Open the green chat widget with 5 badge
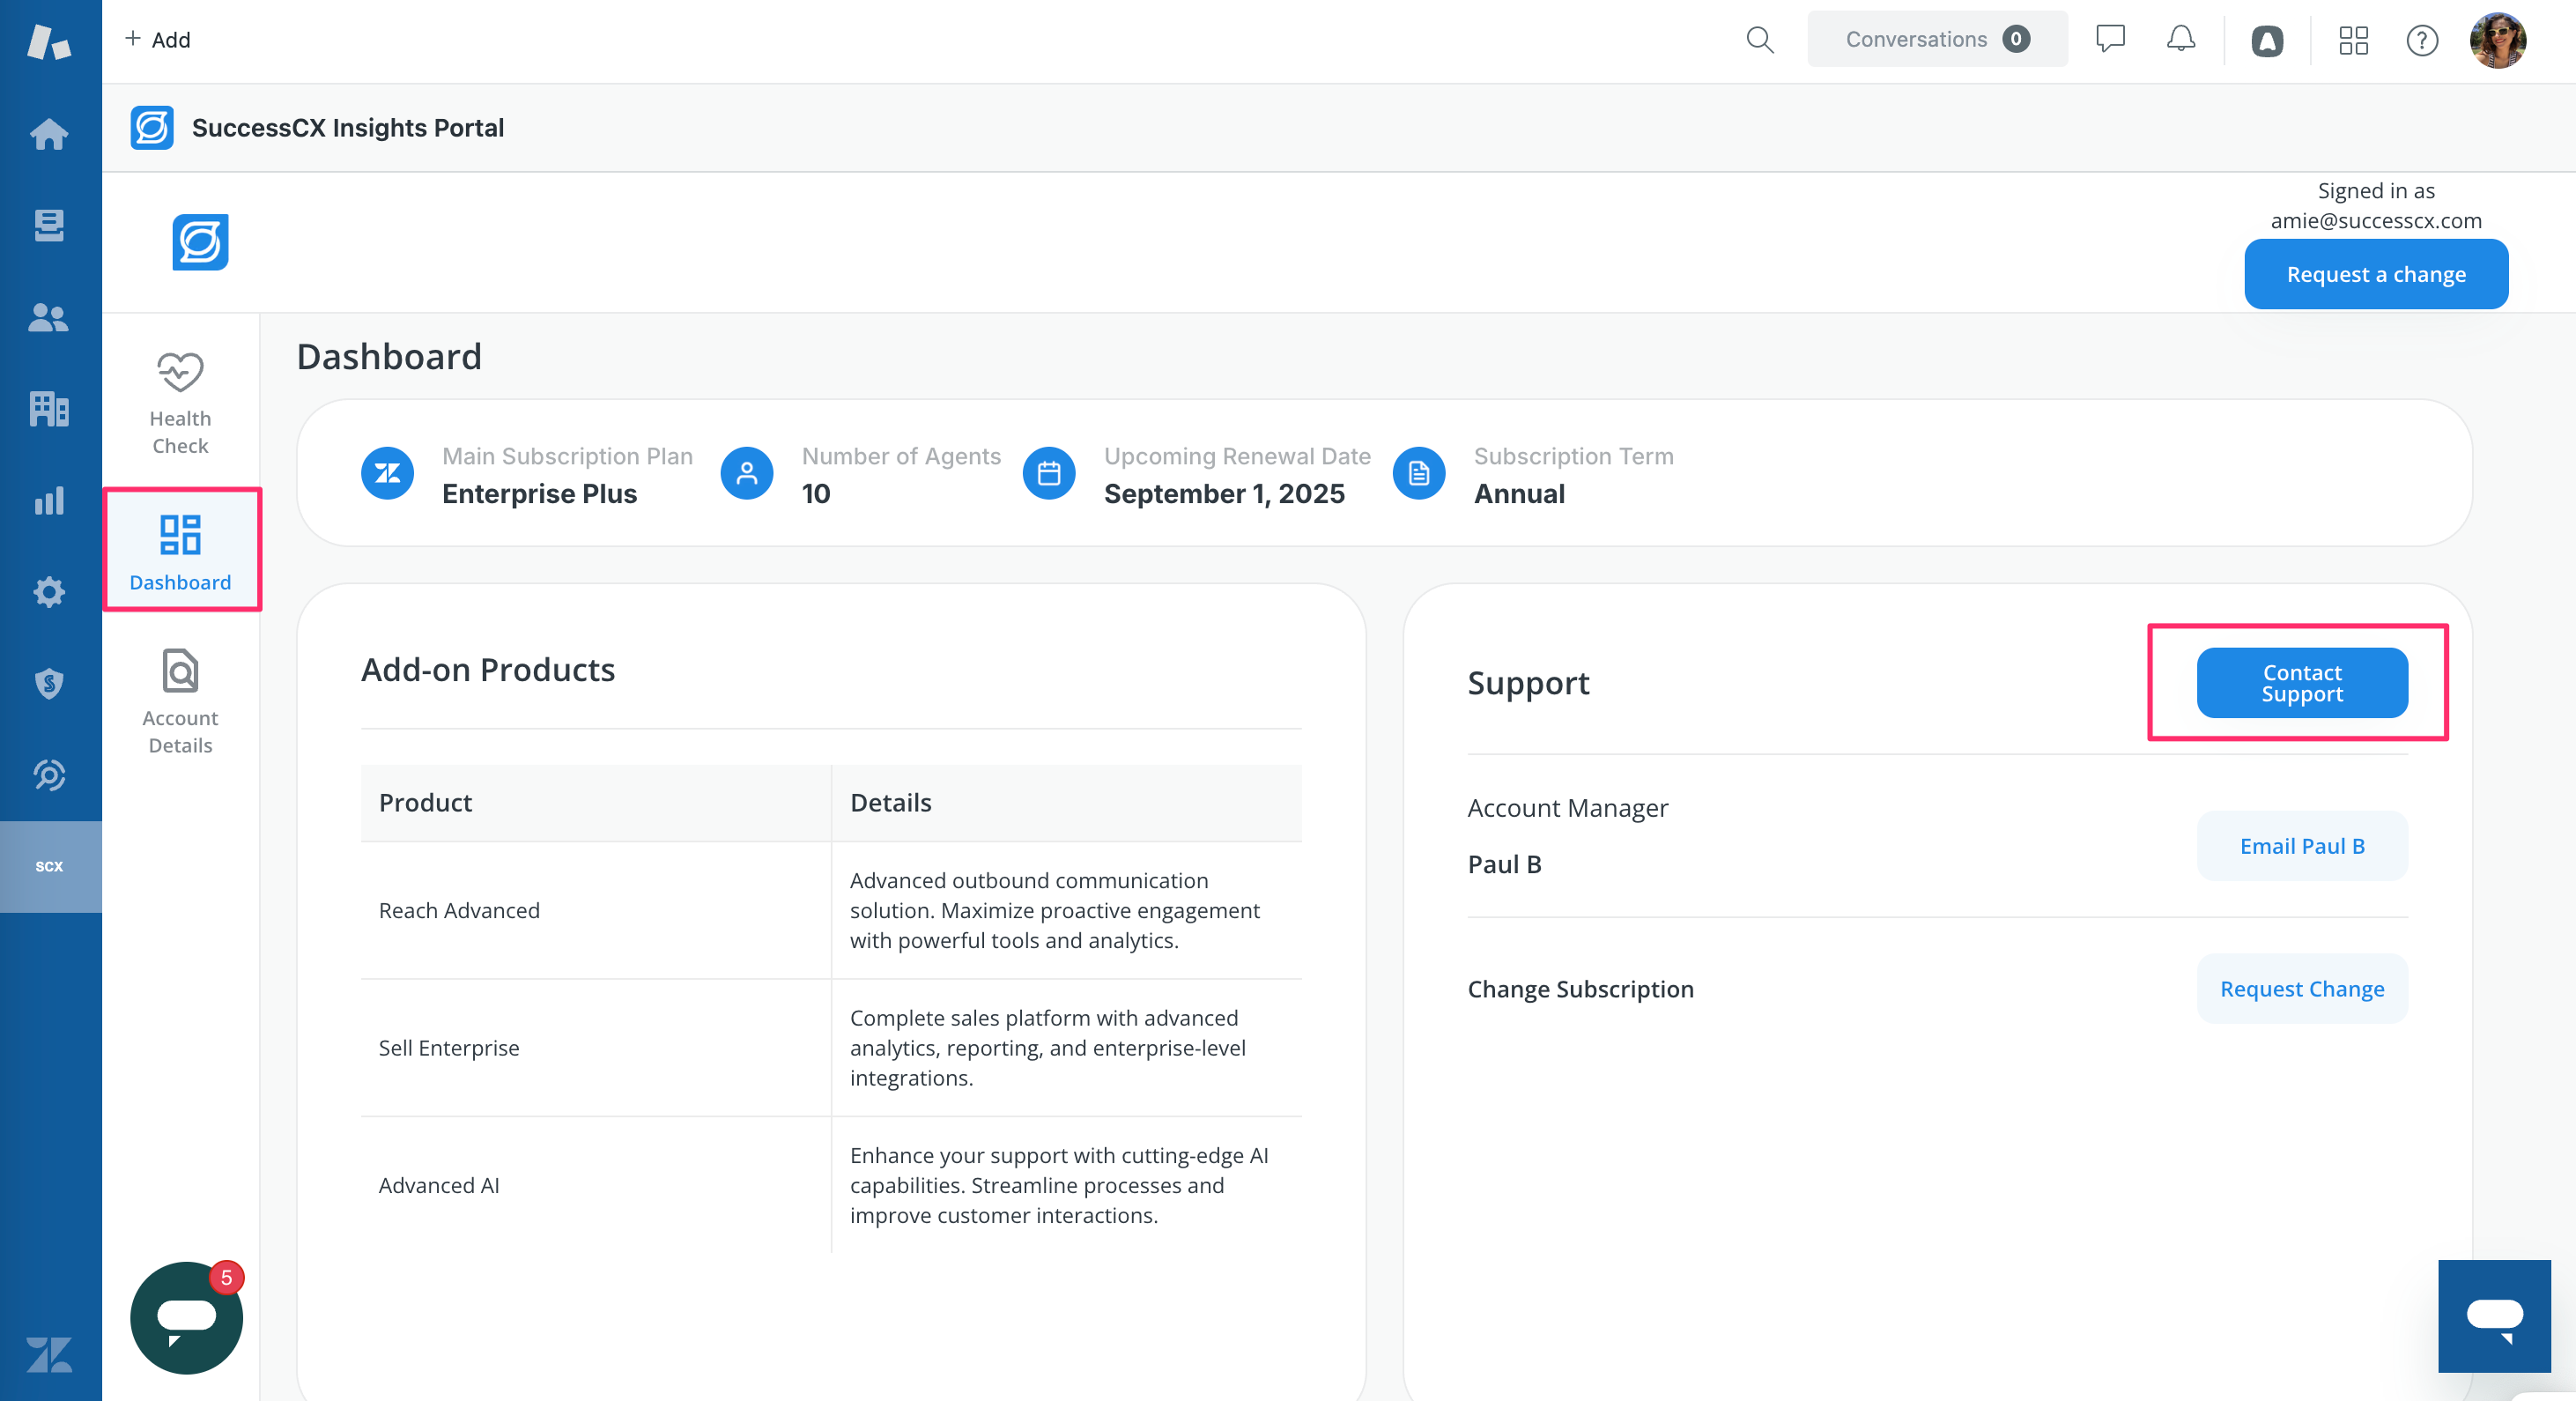The image size is (2576, 1401). tap(186, 1317)
